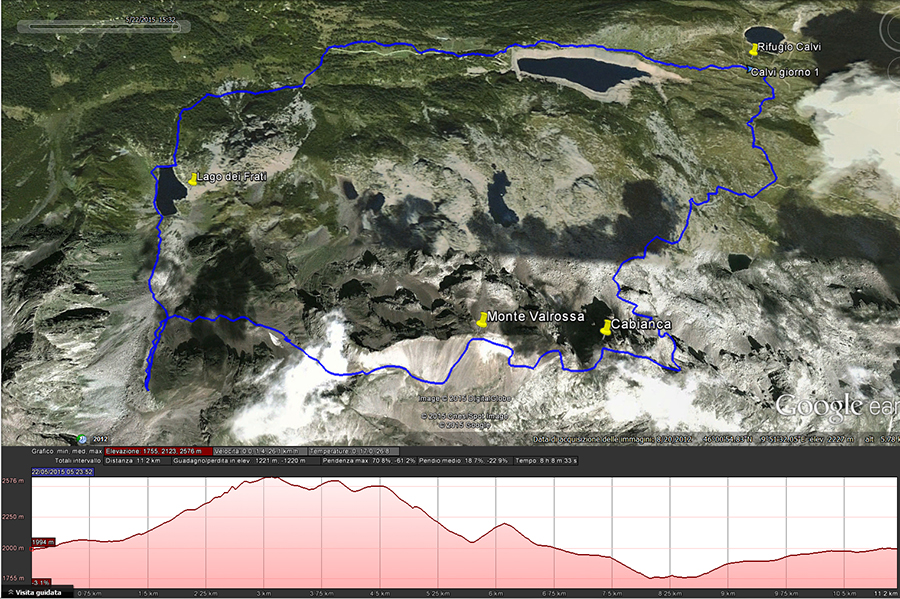This screenshot has width=900, height=599.
Task: Click the time slider track bar
Action: click(x=103, y=27)
